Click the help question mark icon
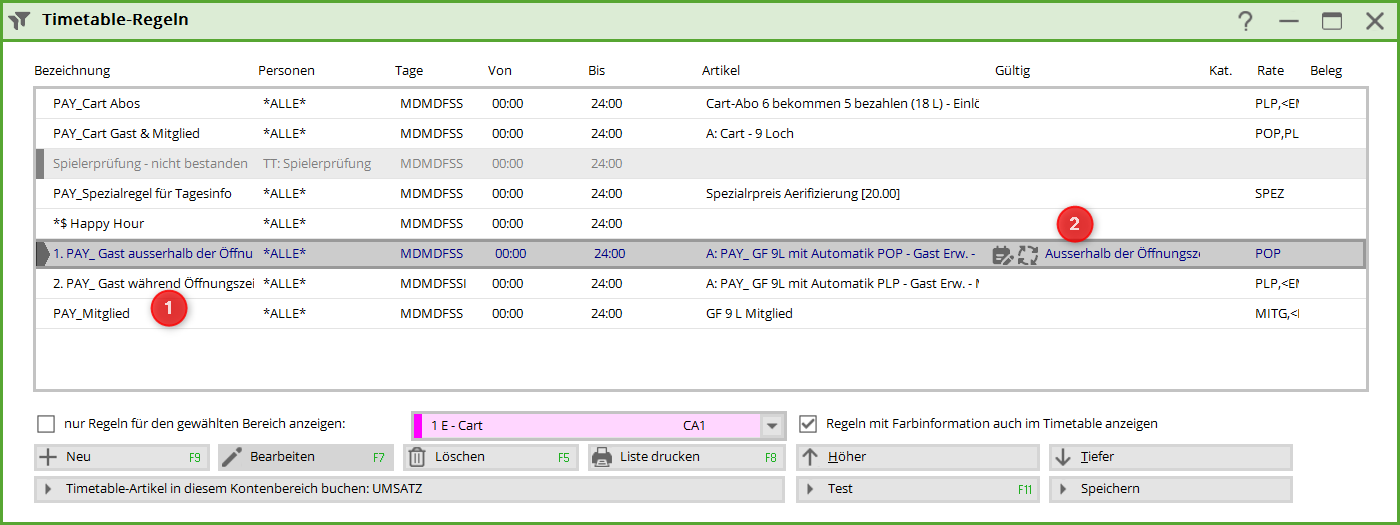Viewport: 1400px width, 525px height. [x=1245, y=21]
